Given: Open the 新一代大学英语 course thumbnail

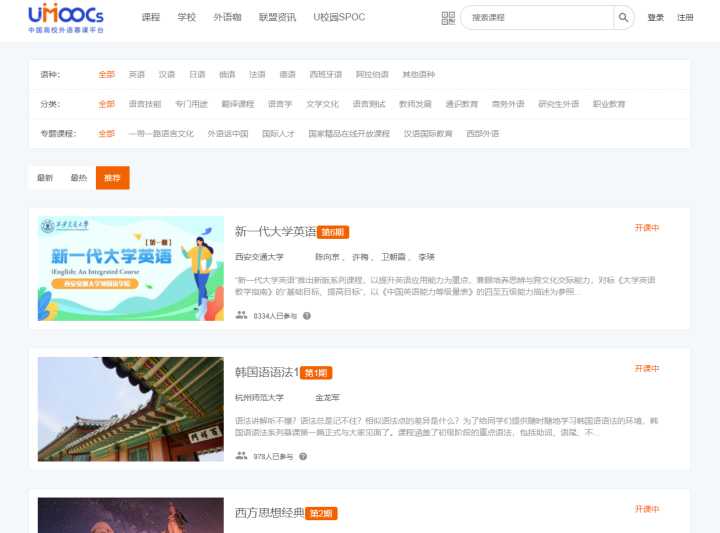Looking at the screenshot, I should [131, 269].
